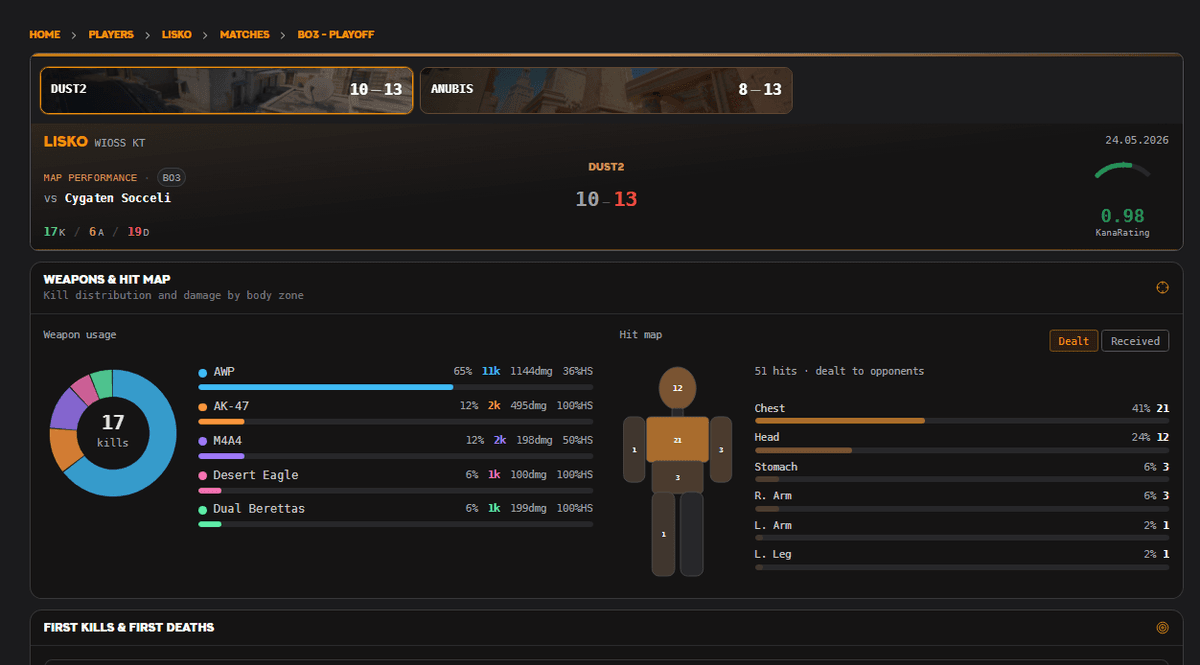Click the WIOSS KT team name
Screen dimensions: 1200x665
click(120, 143)
